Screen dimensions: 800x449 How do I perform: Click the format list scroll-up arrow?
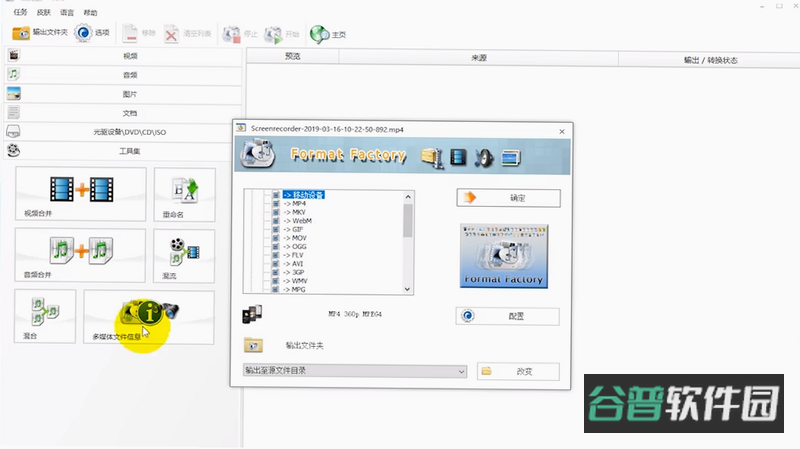pos(408,197)
